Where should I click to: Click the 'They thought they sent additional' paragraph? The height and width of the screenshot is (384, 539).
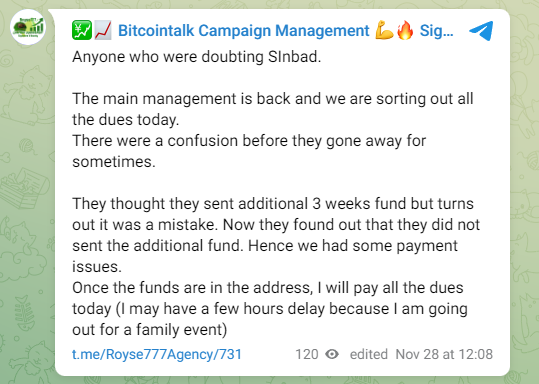pos(276,235)
